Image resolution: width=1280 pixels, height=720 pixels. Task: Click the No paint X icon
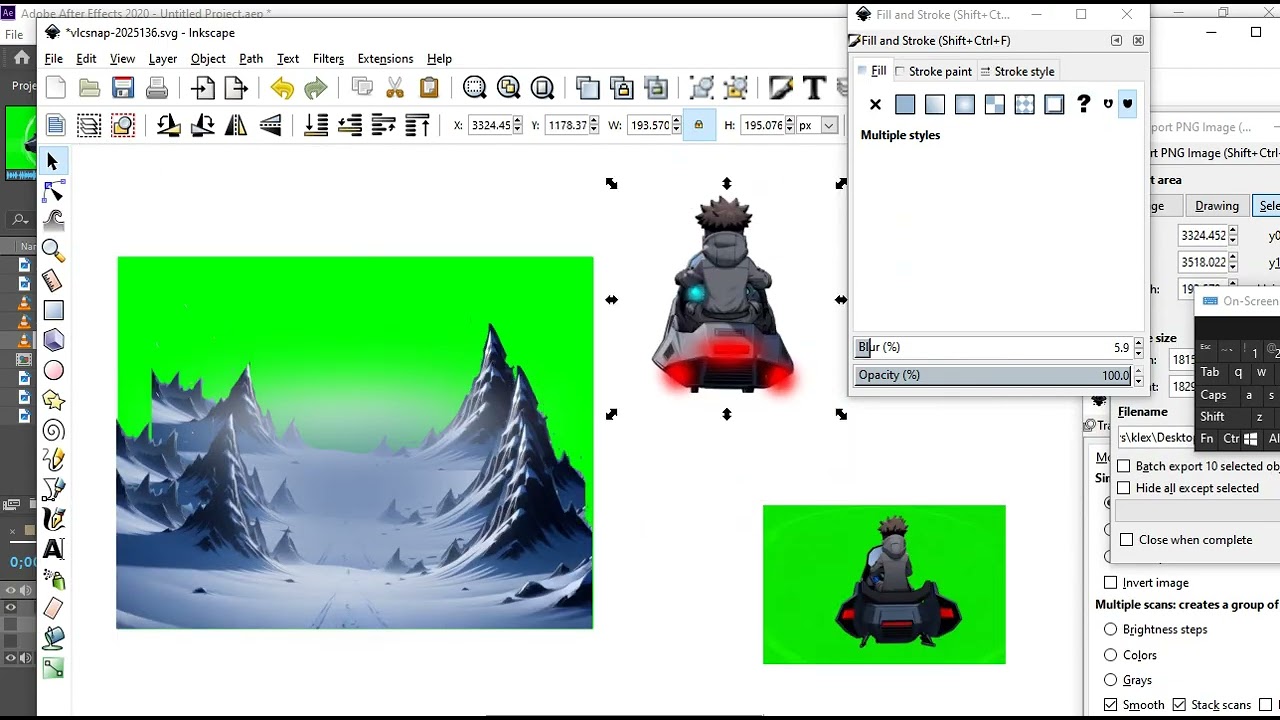[x=875, y=104]
